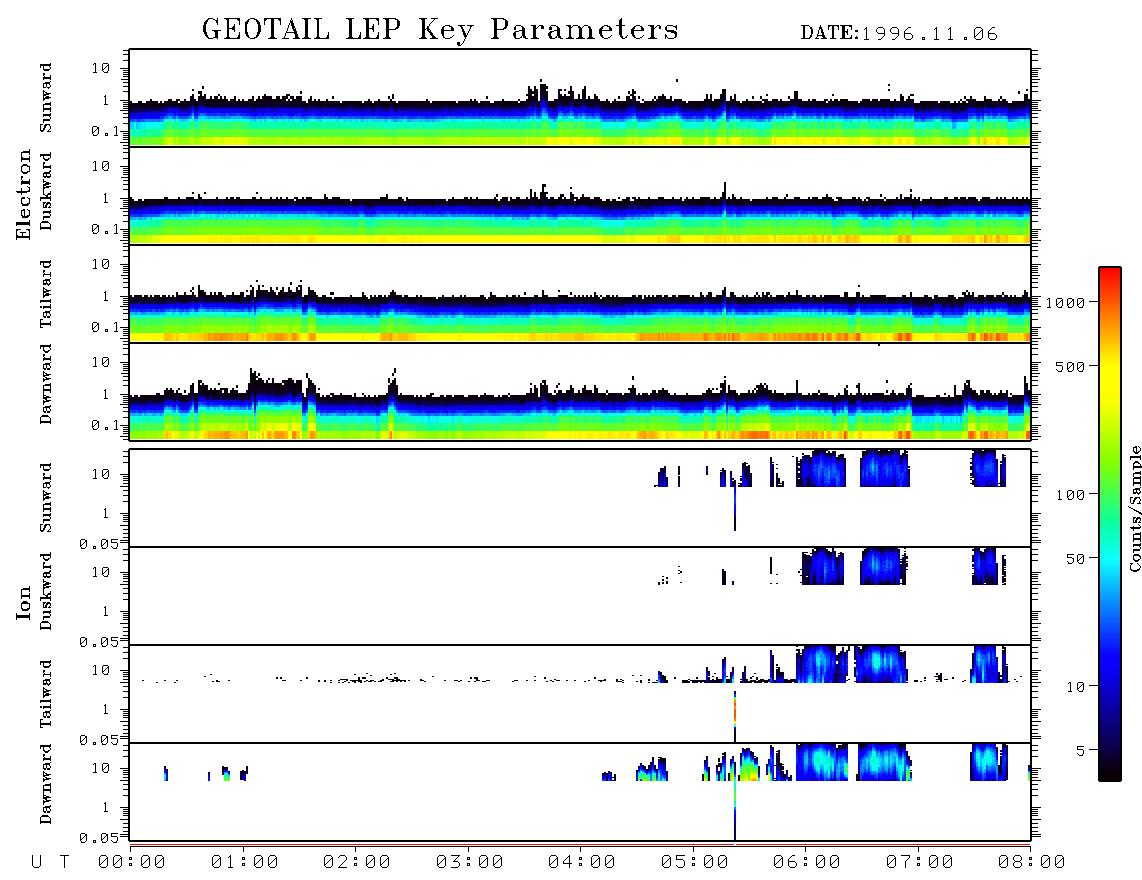Image resolution: width=1142 pixels, height=880 pixels.
Task: Select the 04:00 time tick label
Action: (582, 863)
